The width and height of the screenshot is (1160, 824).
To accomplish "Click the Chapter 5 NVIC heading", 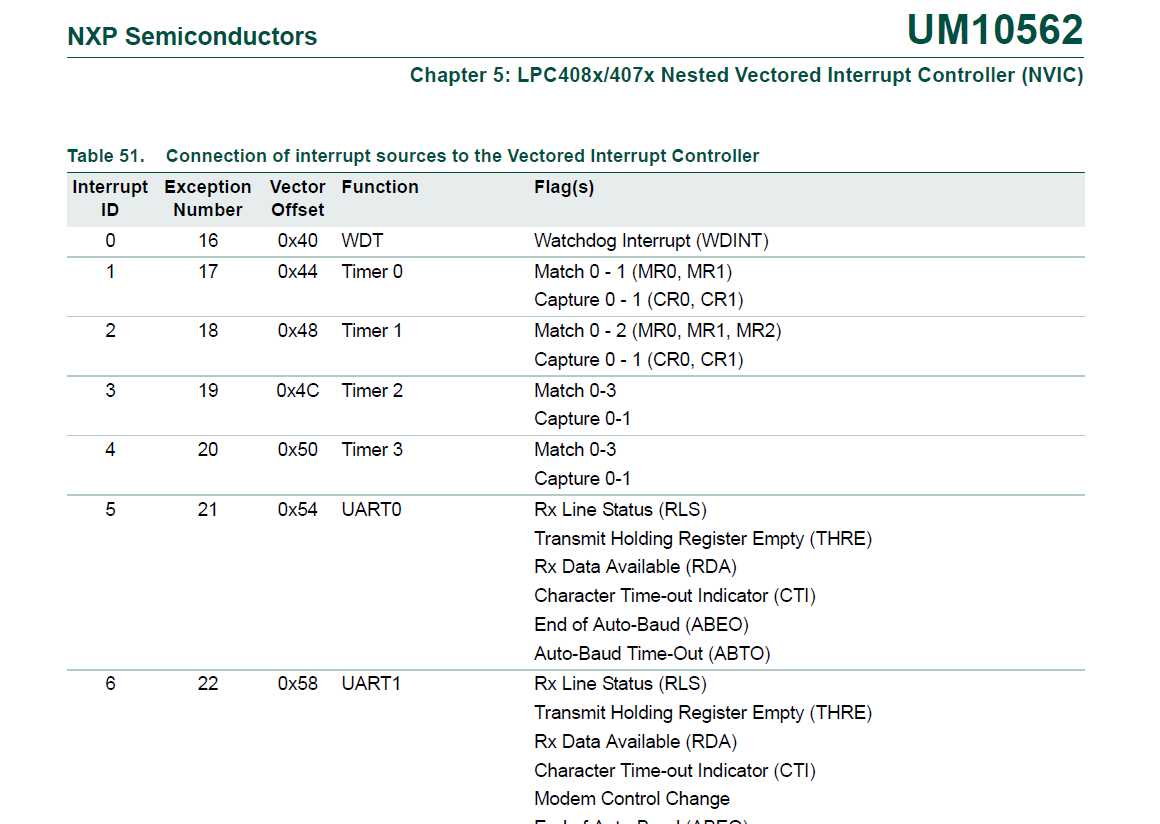I will (746, 75).
